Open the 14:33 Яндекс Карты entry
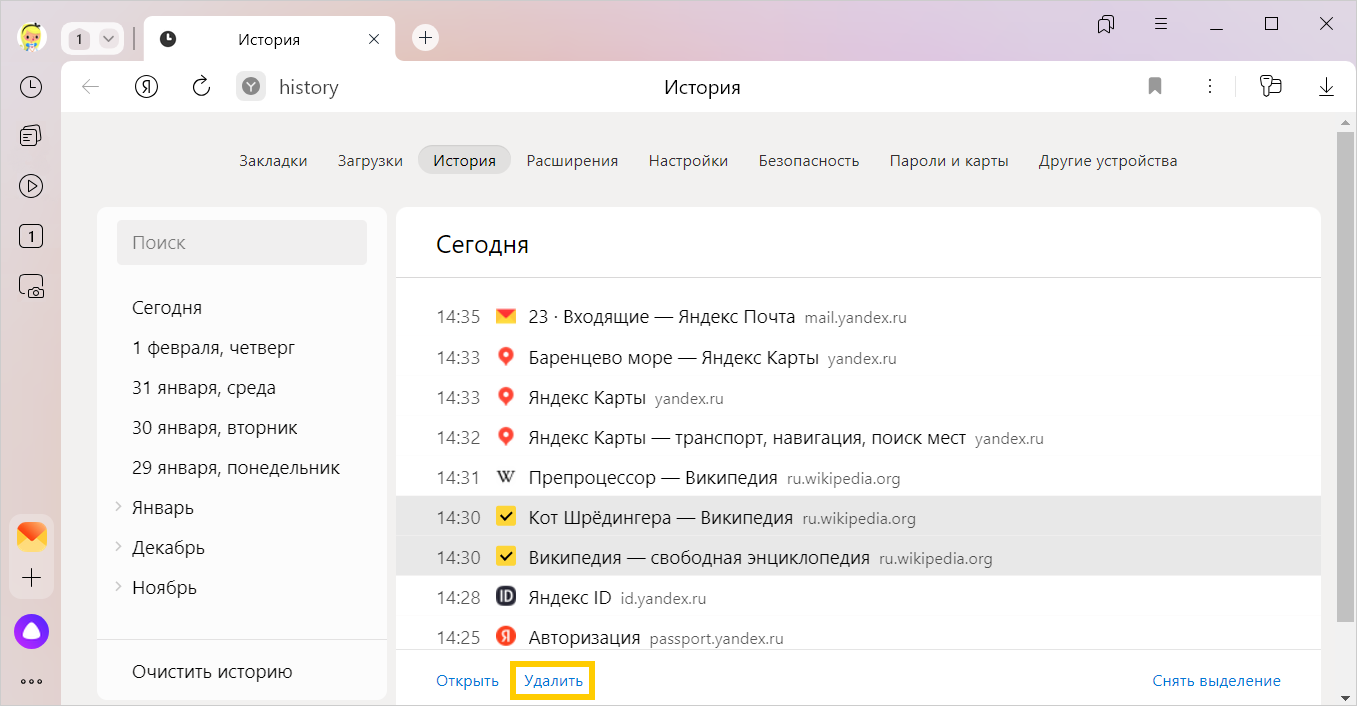1357x706 pixels. pyautogui.click(x=587, y=397)
